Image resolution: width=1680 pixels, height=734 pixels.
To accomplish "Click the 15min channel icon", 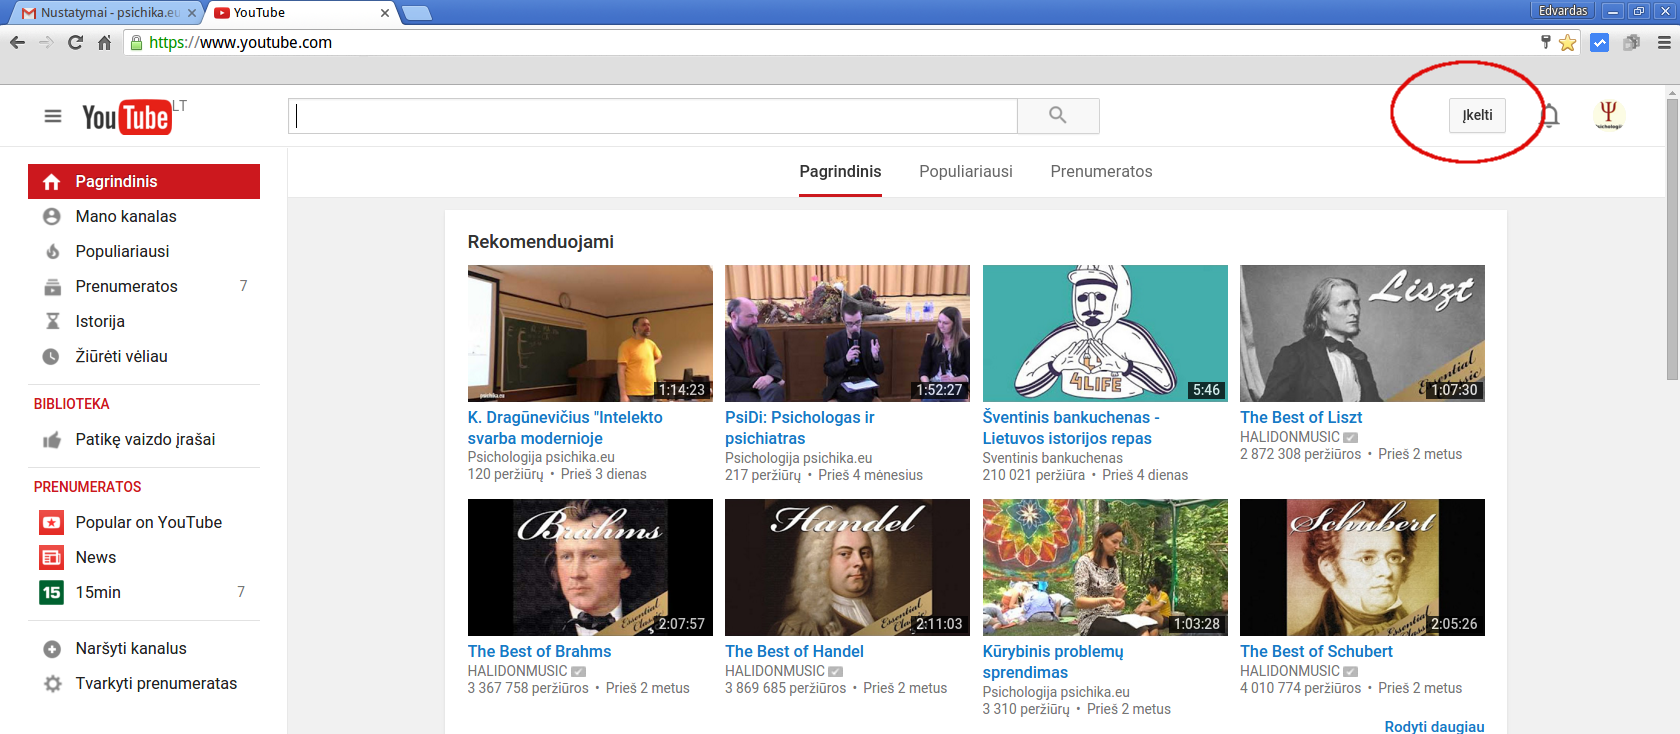I will coord(51,592).
